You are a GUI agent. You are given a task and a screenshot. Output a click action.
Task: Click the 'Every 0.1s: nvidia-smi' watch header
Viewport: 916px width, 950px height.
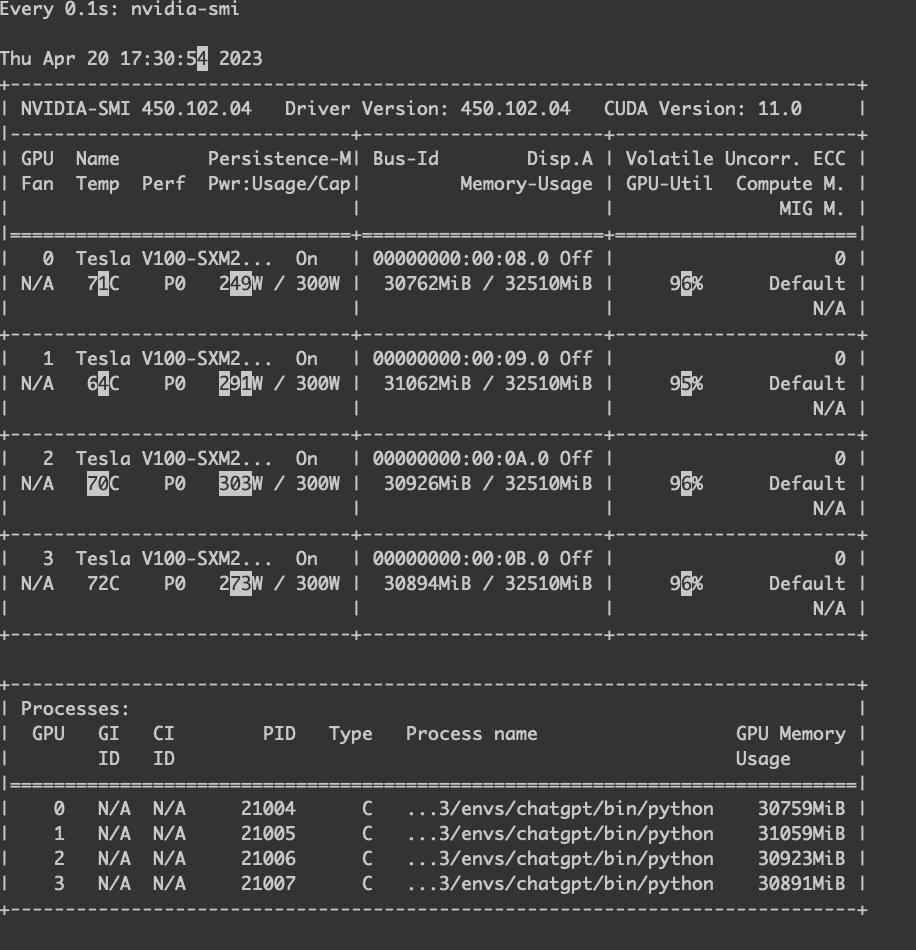click(x=119, y=9)
